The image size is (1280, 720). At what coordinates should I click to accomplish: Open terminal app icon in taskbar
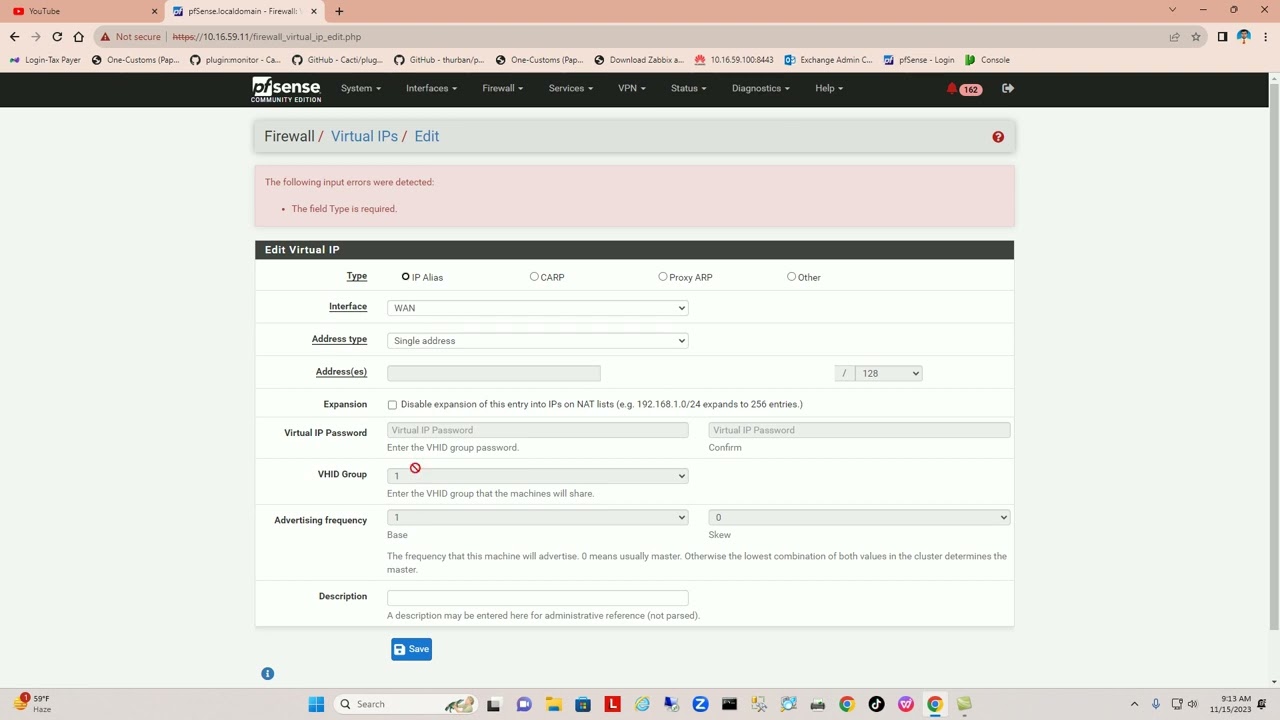(x=729, y=704)
